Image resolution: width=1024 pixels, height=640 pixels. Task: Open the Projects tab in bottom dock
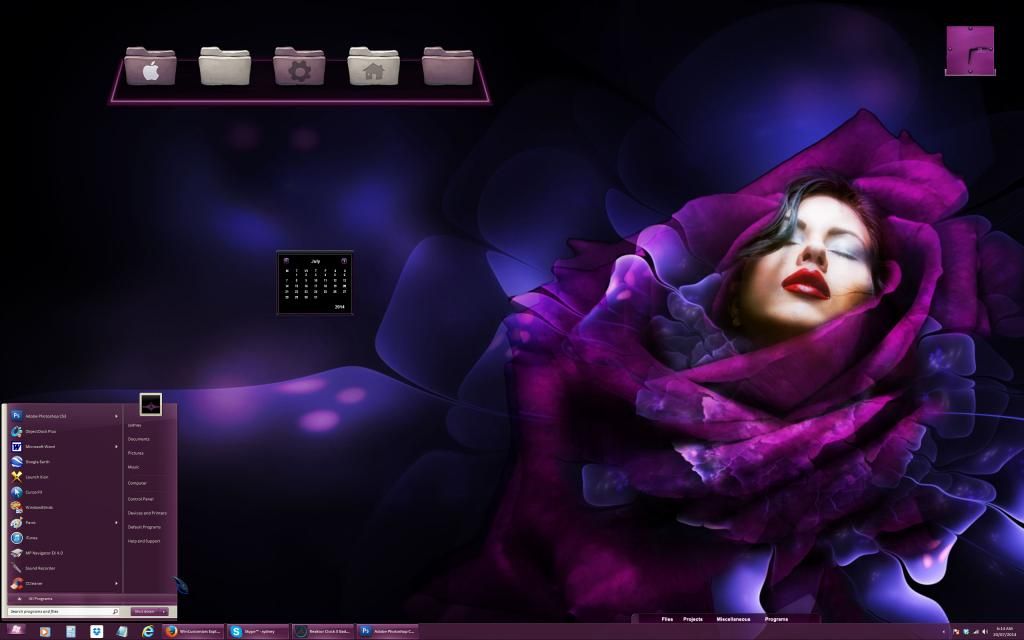[693, 619]
